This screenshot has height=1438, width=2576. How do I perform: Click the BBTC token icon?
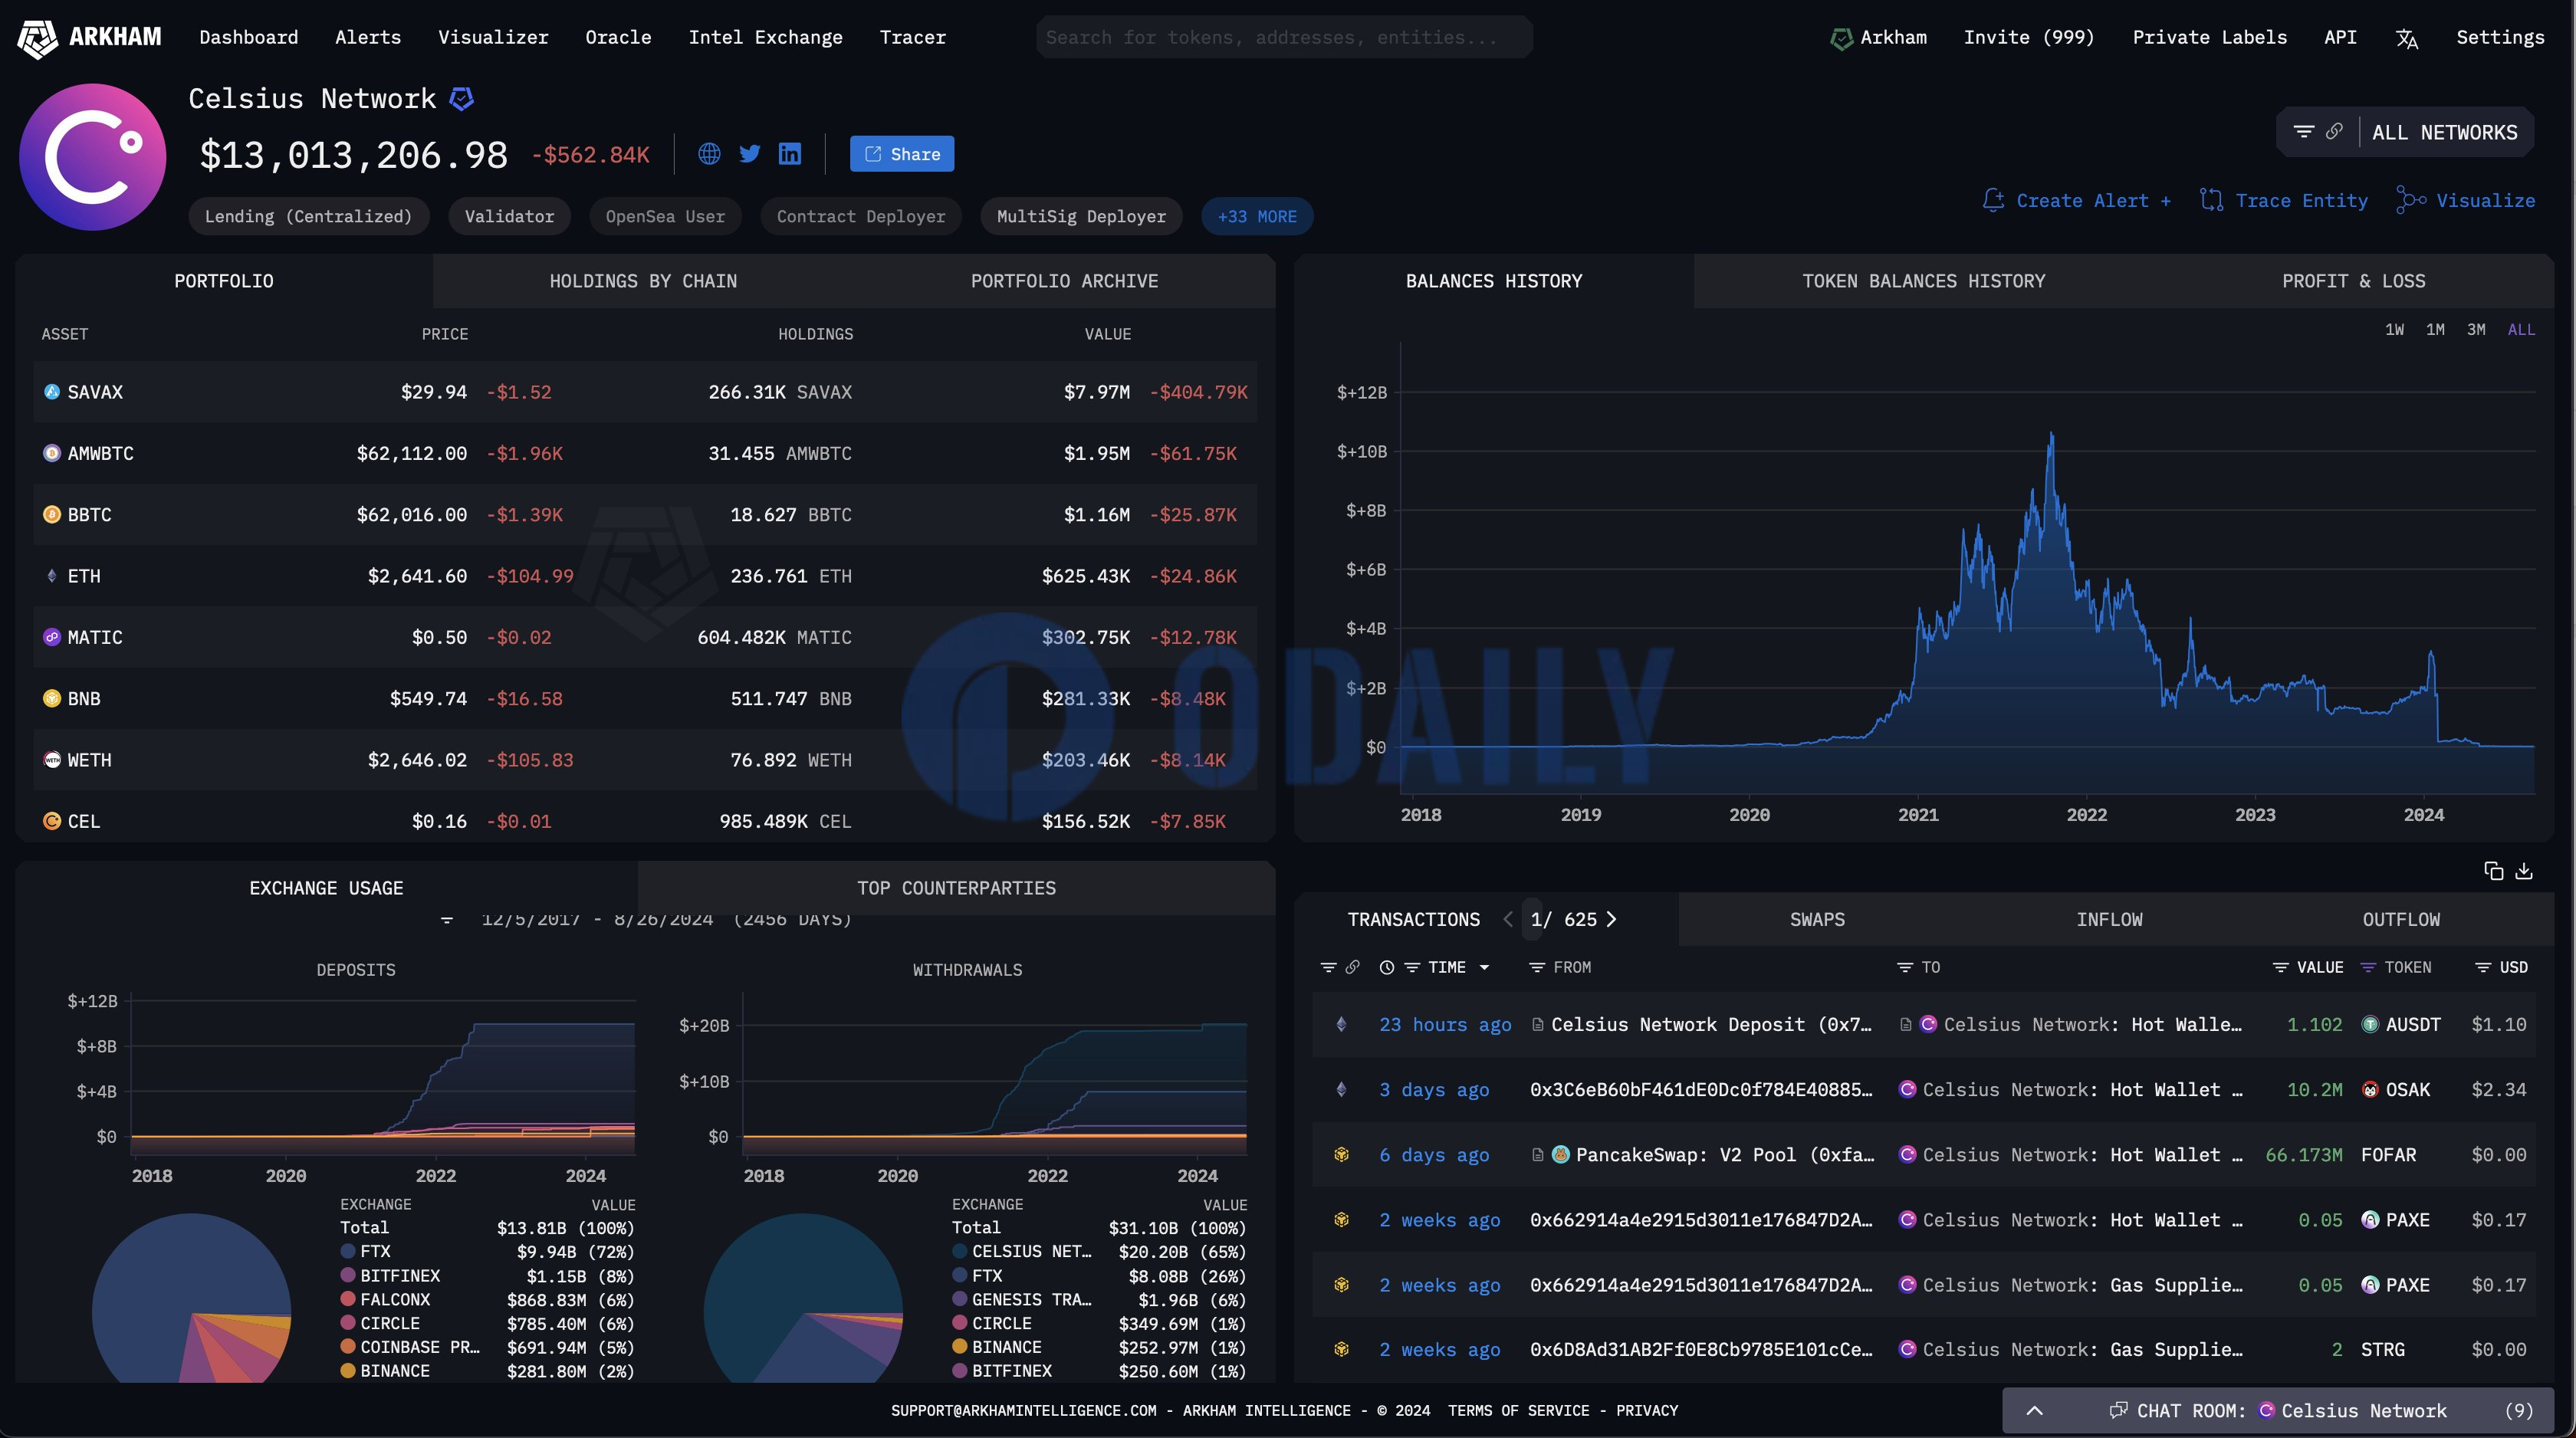(x=52, y=514)
